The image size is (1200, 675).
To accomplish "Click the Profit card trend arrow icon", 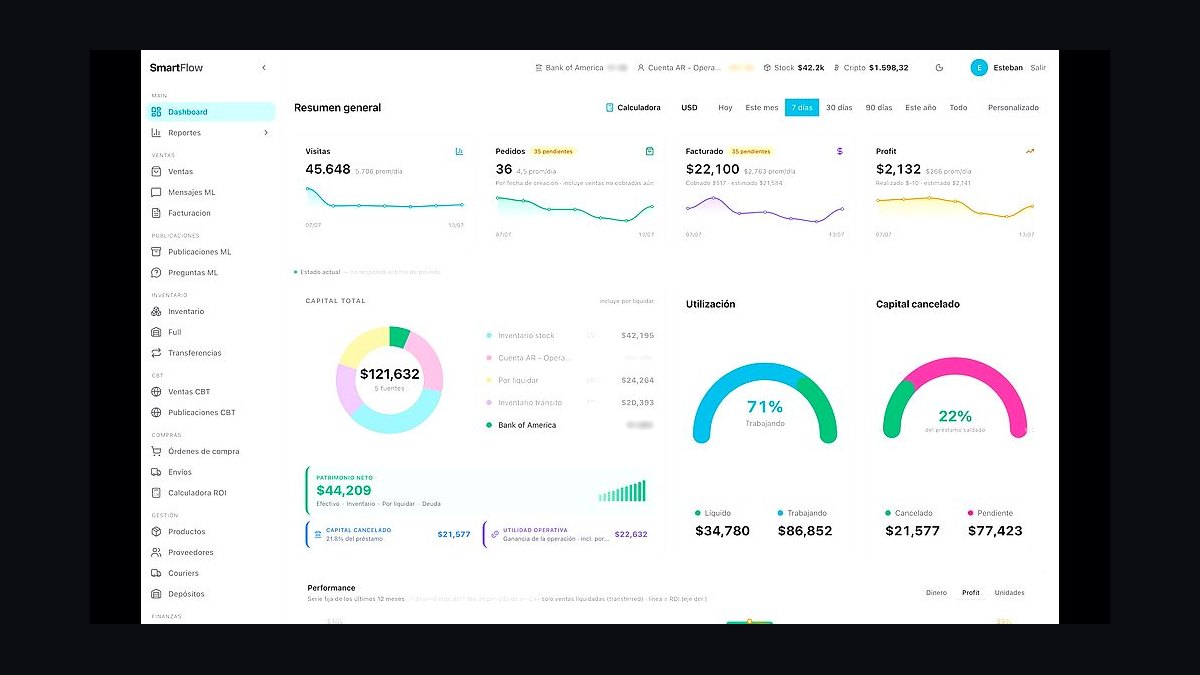I will click(1030, 151).
